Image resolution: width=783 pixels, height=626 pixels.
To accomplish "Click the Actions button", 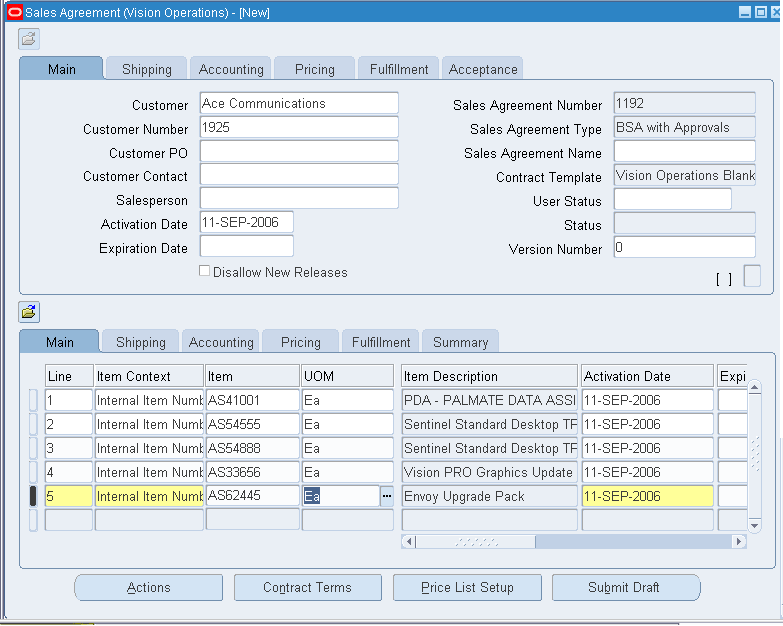I will (148, 588).
